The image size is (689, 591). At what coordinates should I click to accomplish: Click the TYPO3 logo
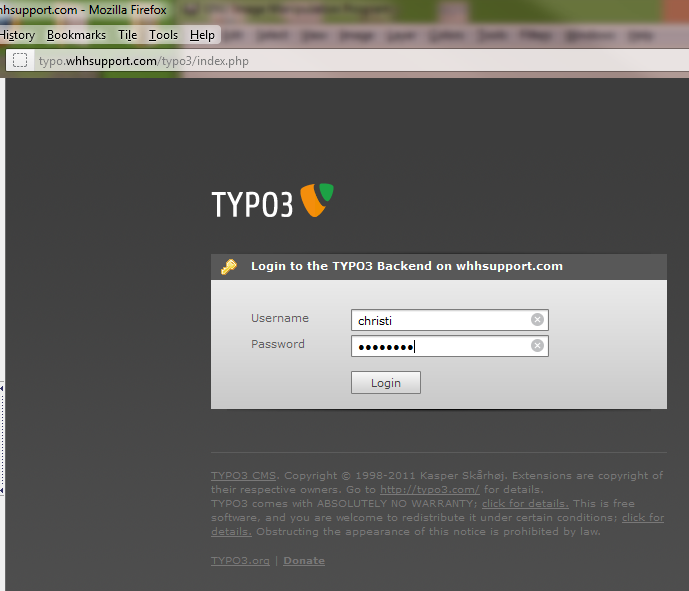[x=272, y=201]
